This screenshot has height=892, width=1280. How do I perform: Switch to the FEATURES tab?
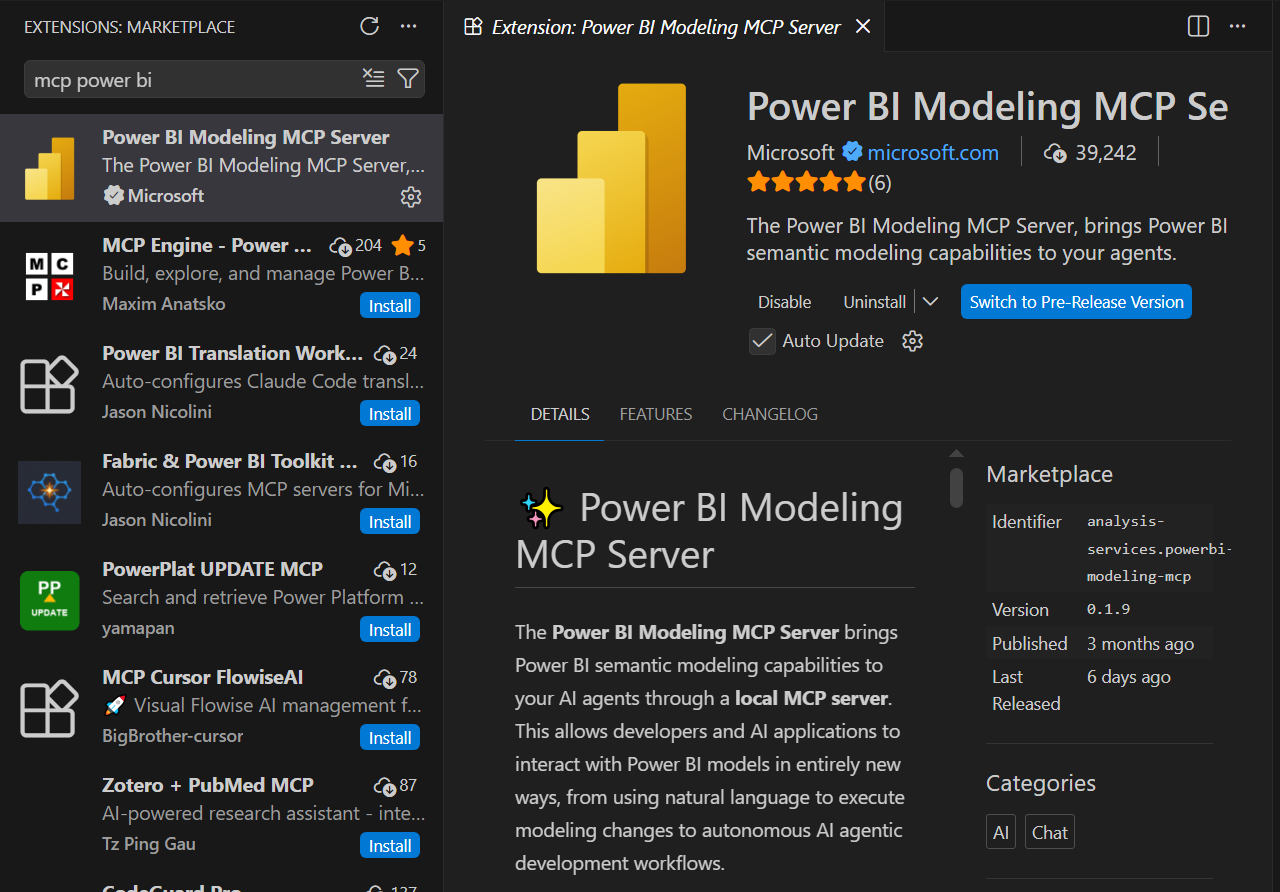(x=656, y=414)
